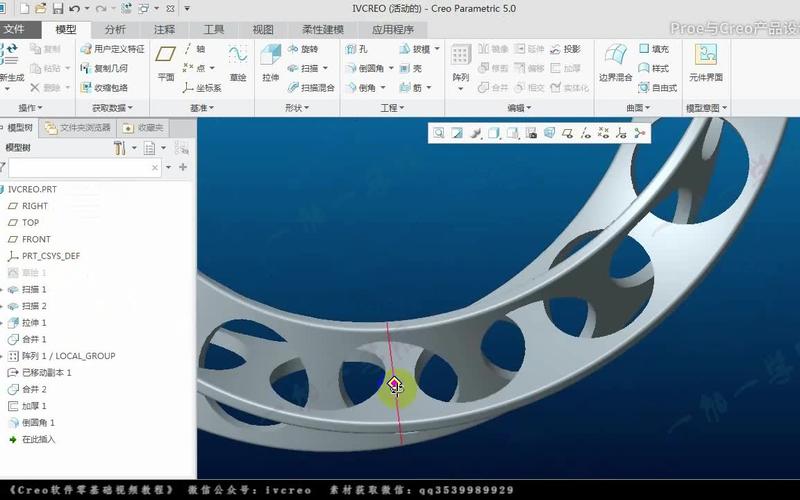Image resolution: width=800 pixels, height=500 pixels.
Task: Expand the 阵列 1 / LOCAL_GROUP tree node
Action: (3, 356)
